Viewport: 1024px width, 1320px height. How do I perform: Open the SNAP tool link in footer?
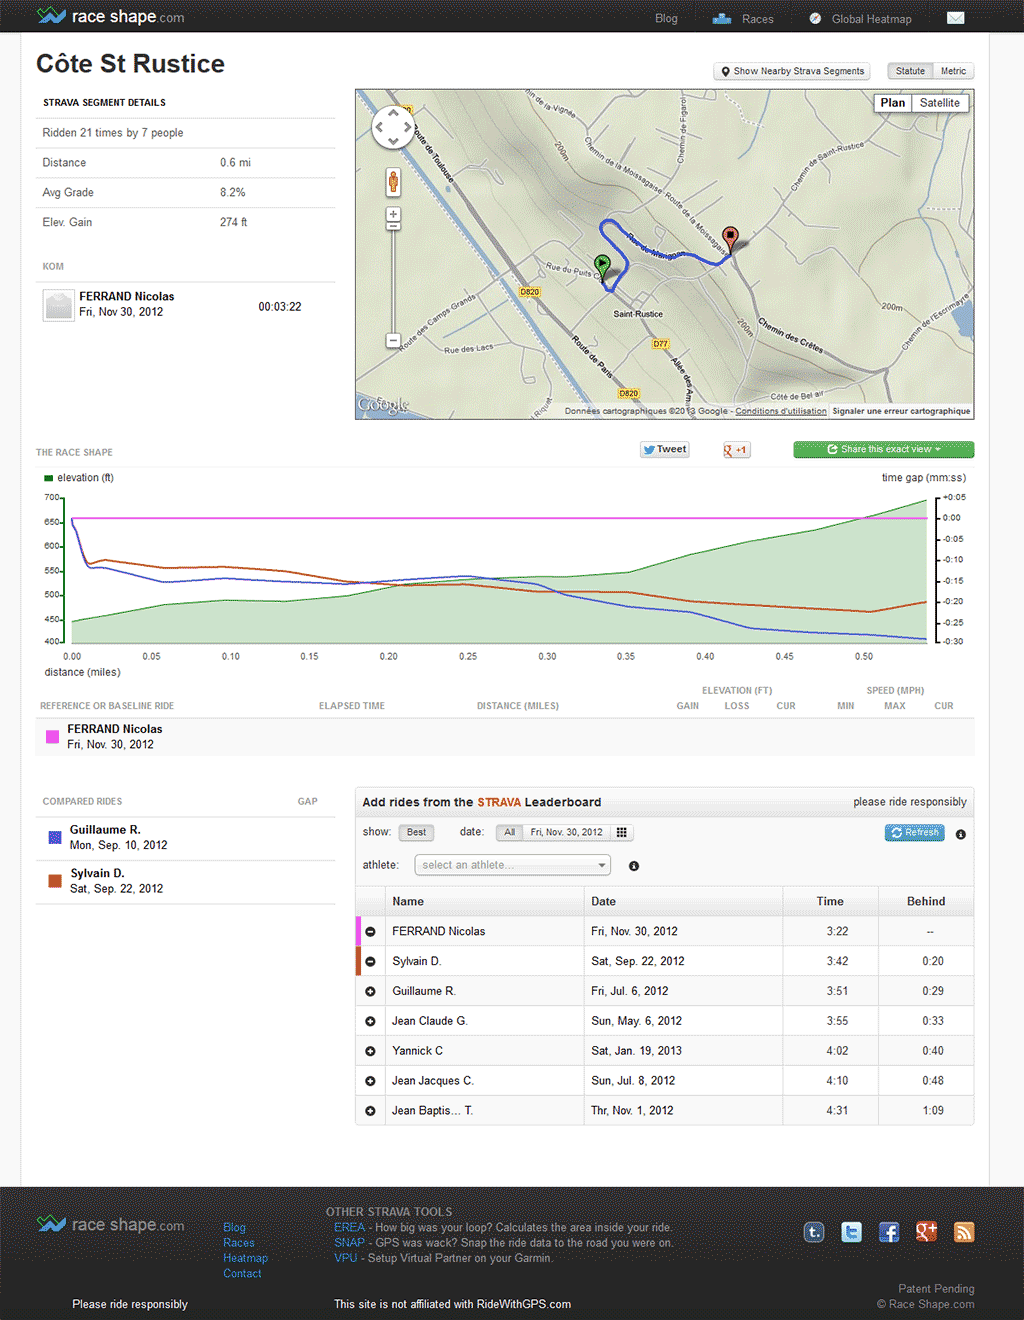pos(349,1243)
